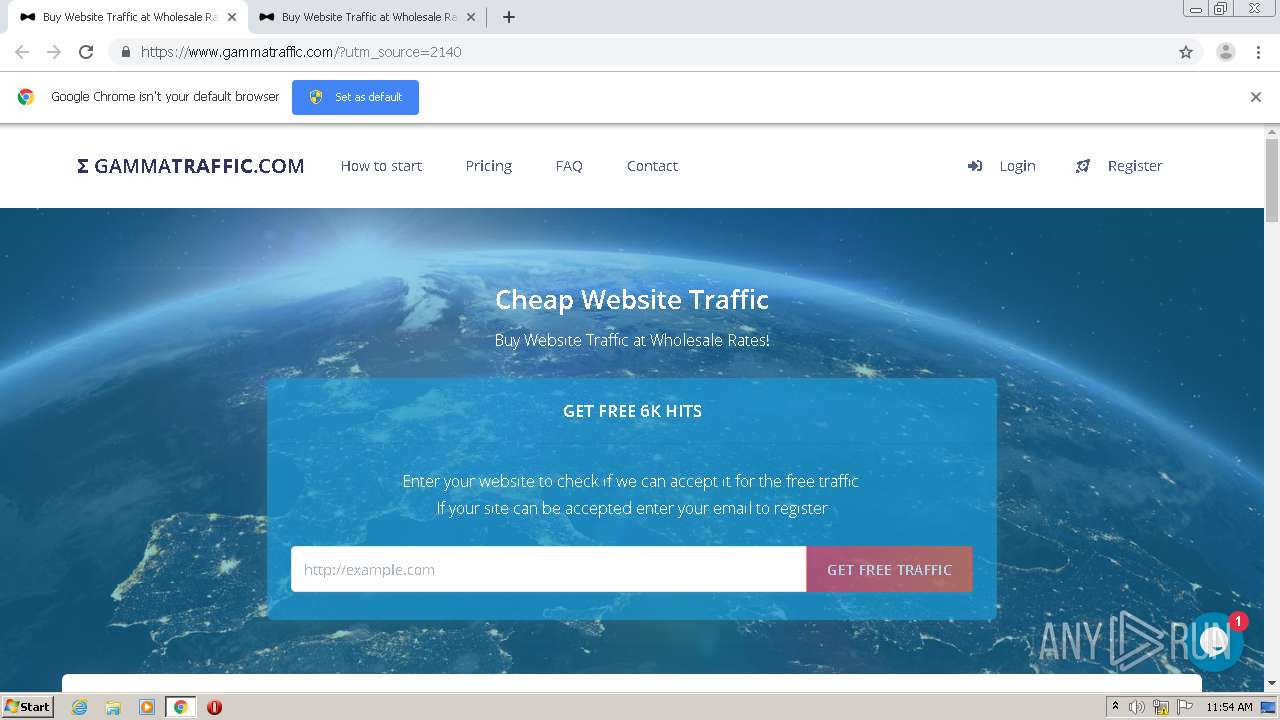Screen dimensions: 1280x720
Task: Open Chrome three-dot menu
Action: [1258, 52]
